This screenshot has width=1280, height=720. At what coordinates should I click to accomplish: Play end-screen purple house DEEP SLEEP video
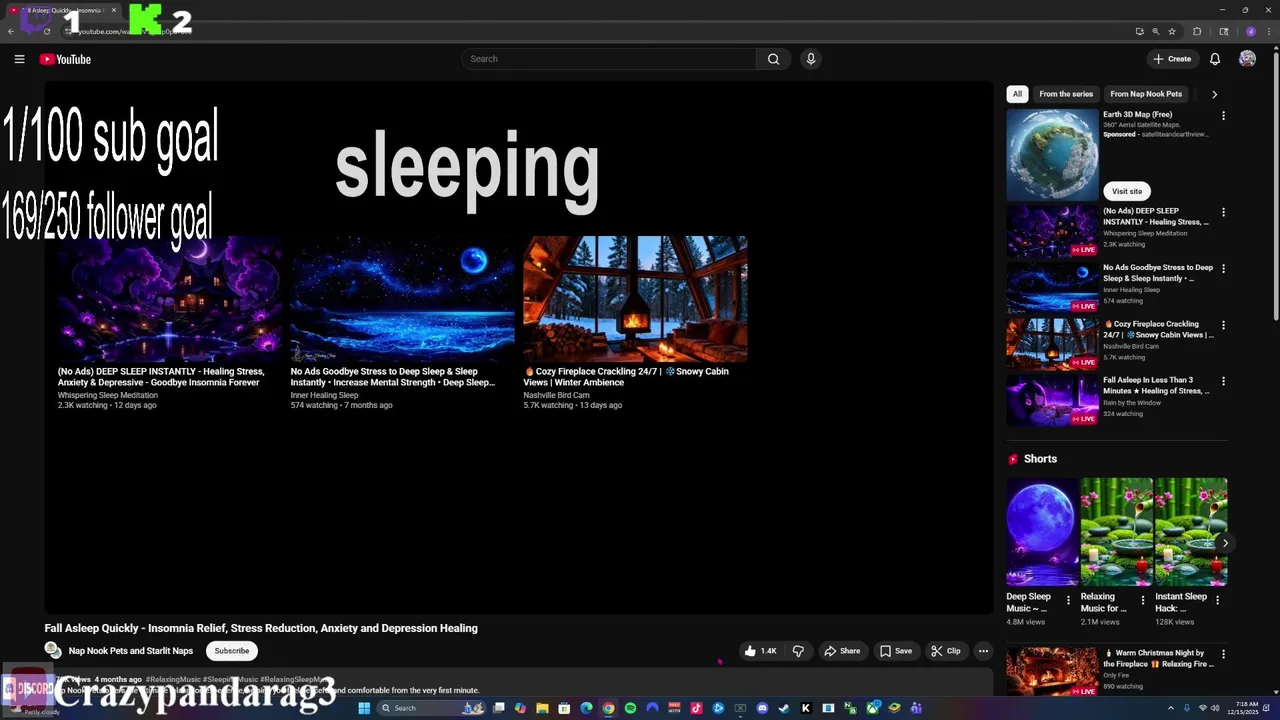tap(170, 299)
